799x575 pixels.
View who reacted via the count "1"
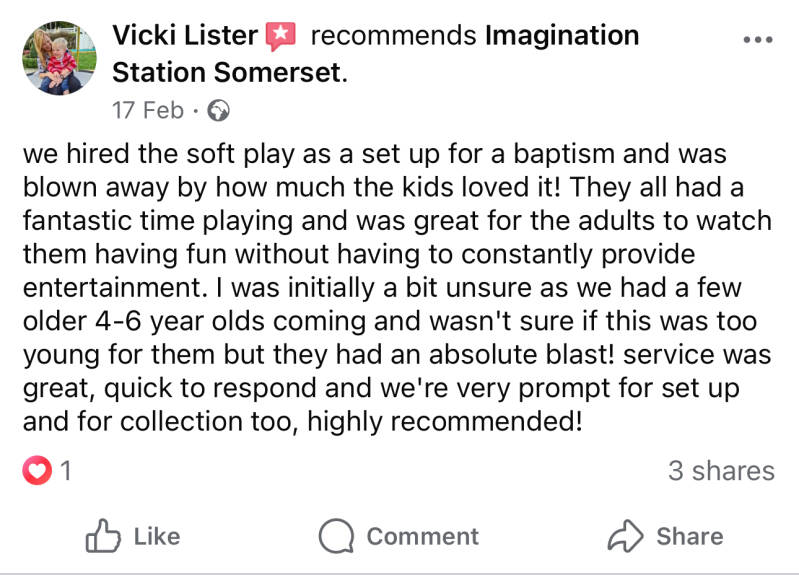point(66,470)
